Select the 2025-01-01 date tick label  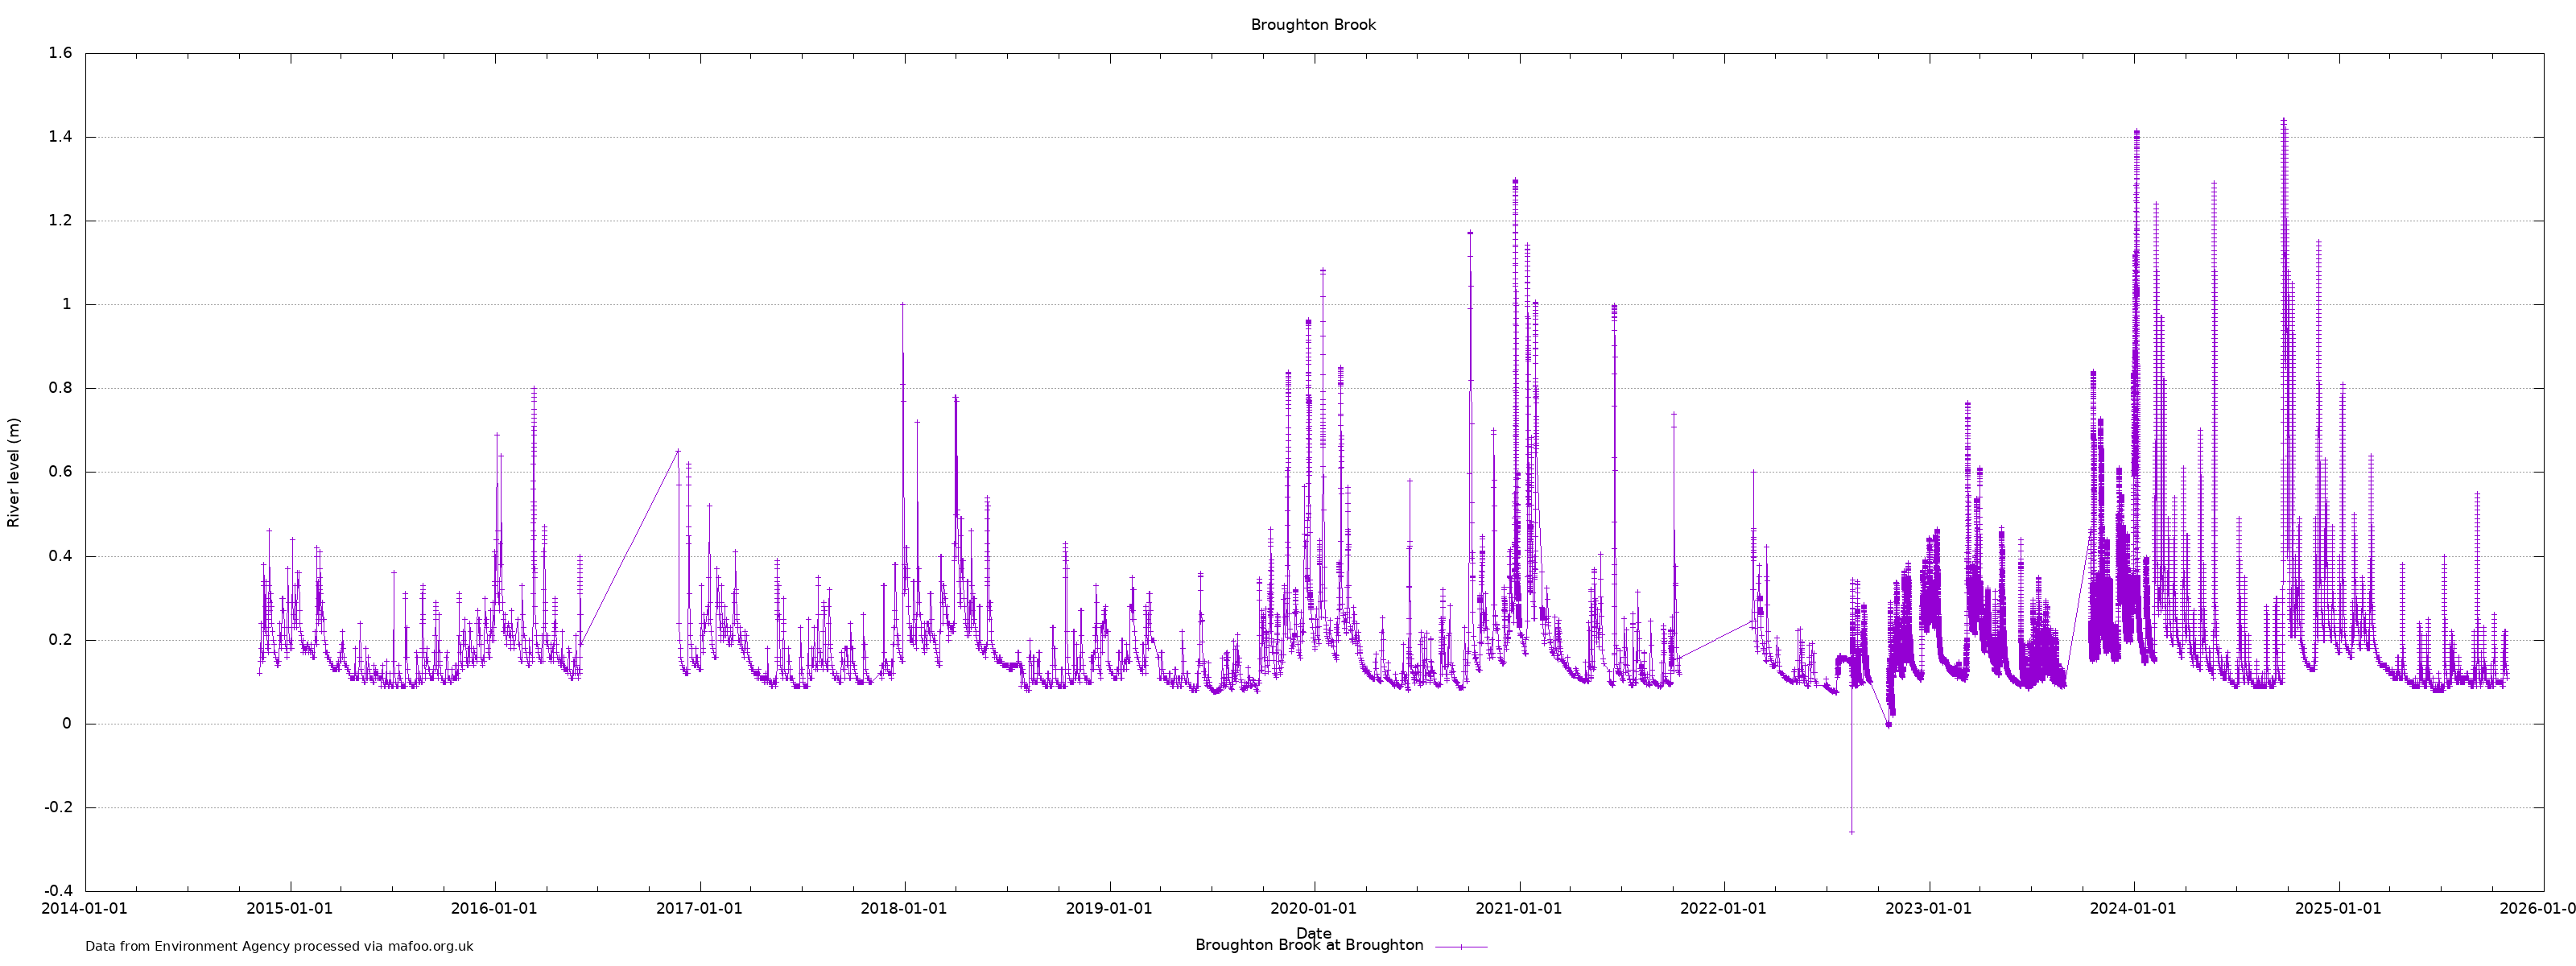pyautogui.click(x=2338, y=908)
